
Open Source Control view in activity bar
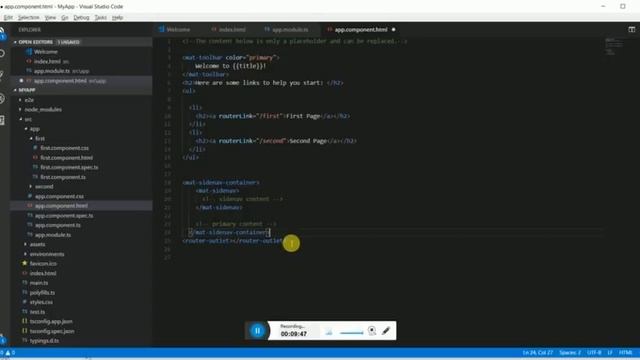click(2, 75)
